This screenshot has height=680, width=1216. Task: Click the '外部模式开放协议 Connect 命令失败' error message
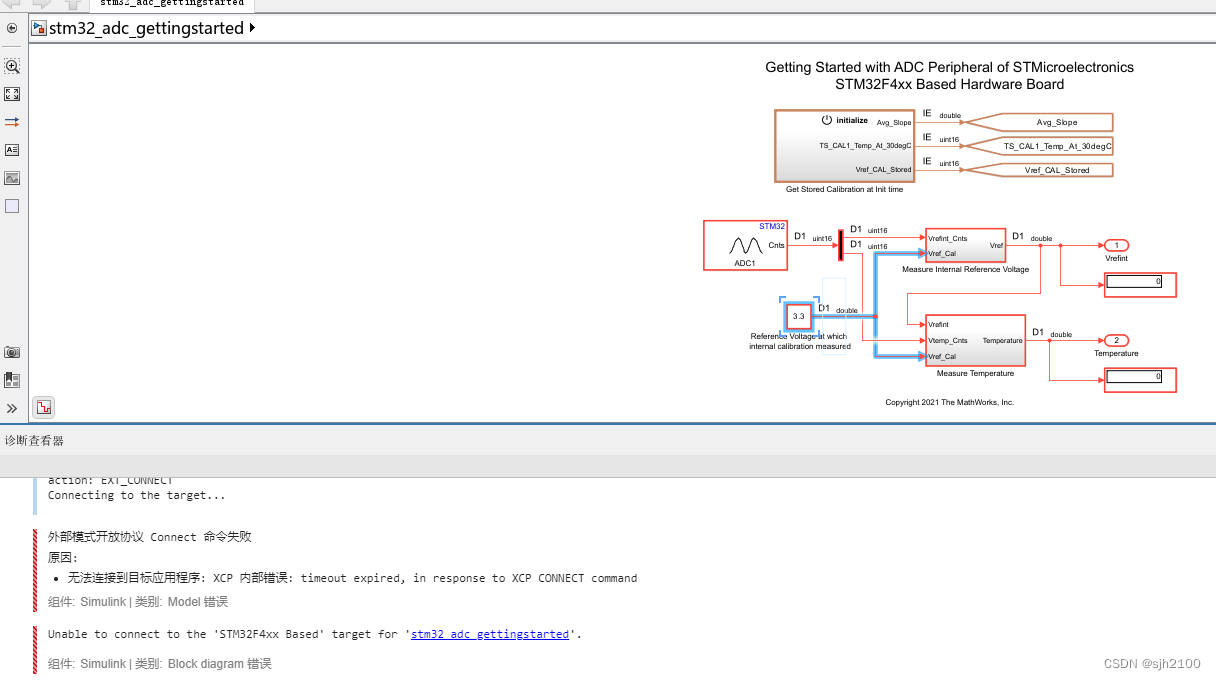tap(149, 537)
